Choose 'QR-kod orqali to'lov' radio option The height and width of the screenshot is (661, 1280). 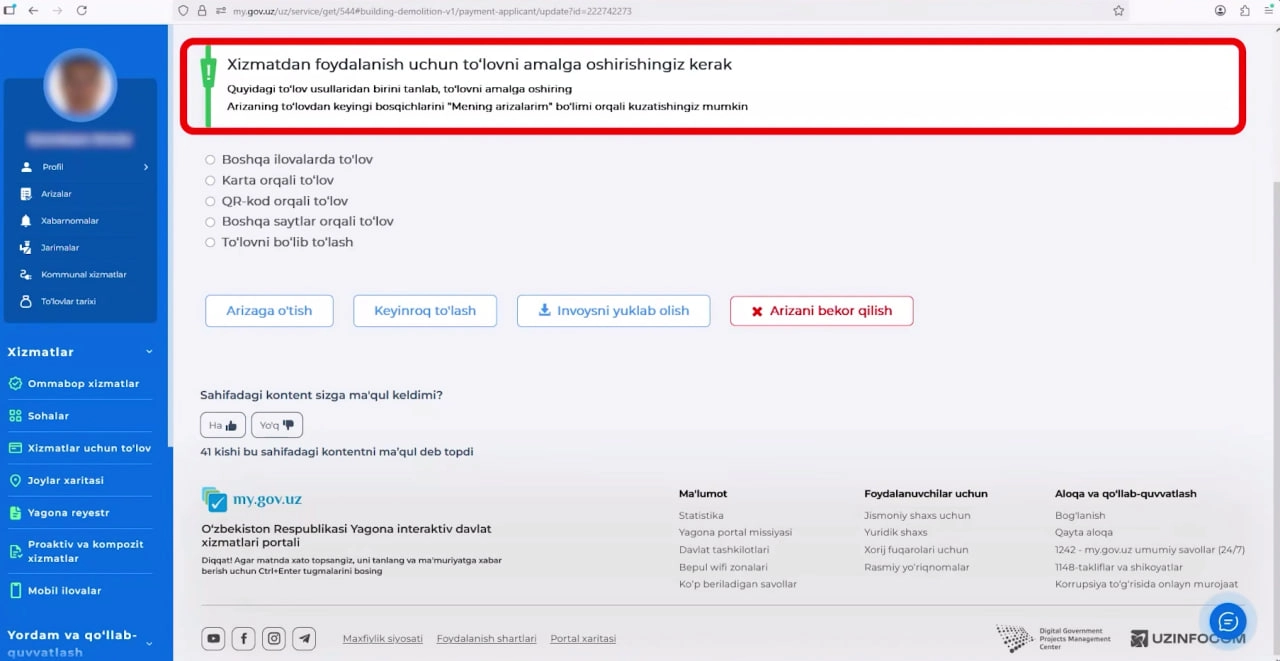[210, 201]
